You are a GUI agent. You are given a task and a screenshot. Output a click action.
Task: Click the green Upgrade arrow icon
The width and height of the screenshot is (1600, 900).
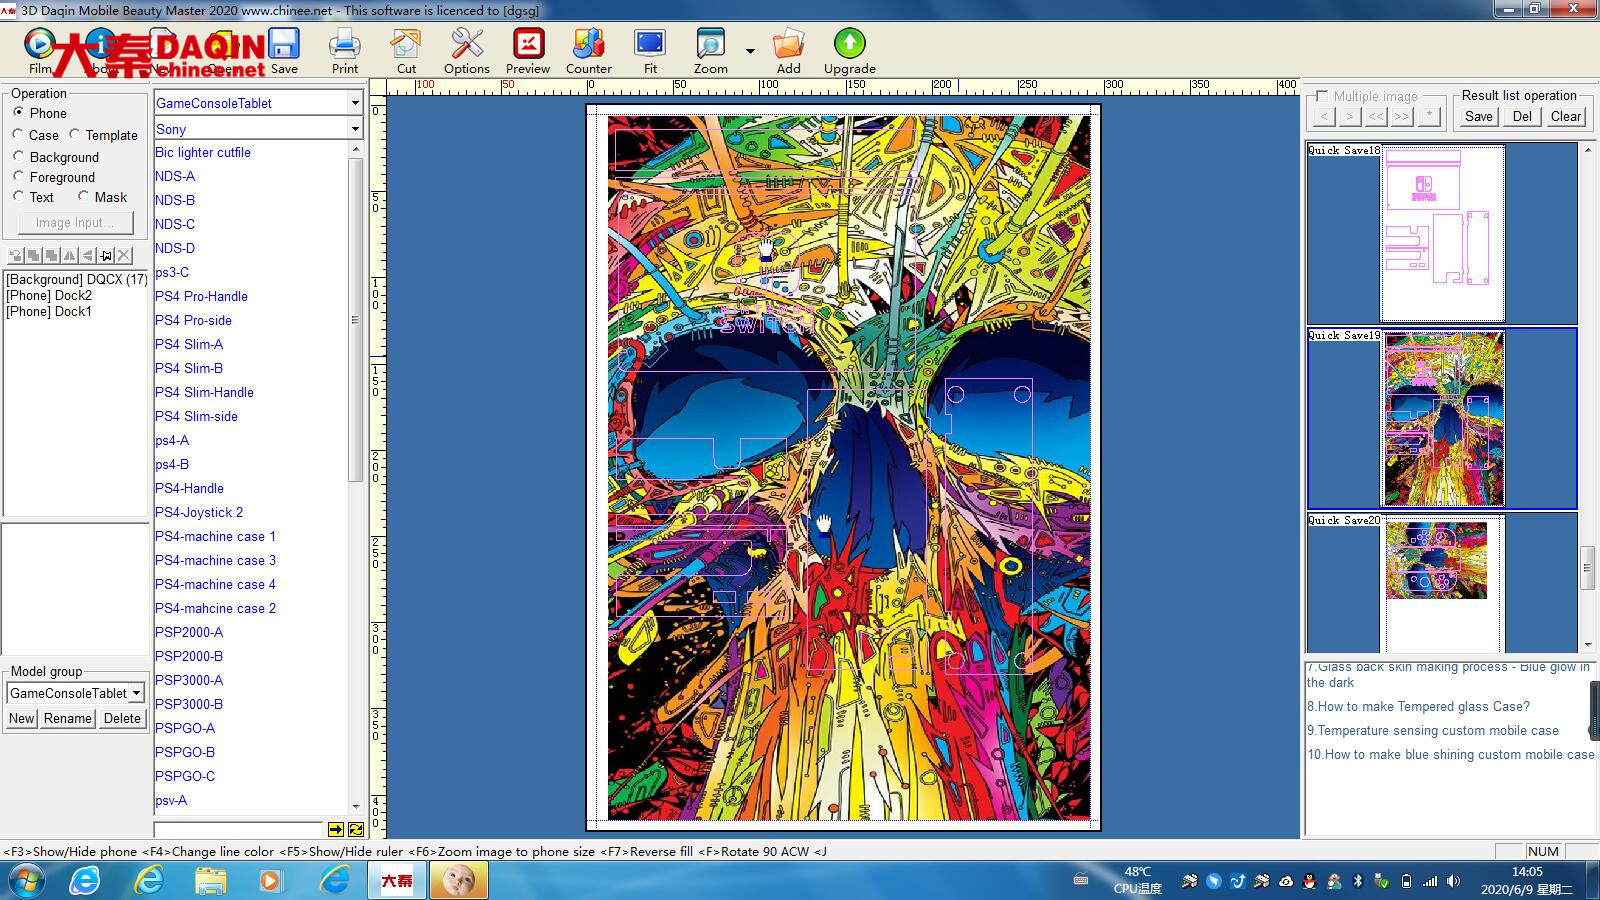(849, 44)
